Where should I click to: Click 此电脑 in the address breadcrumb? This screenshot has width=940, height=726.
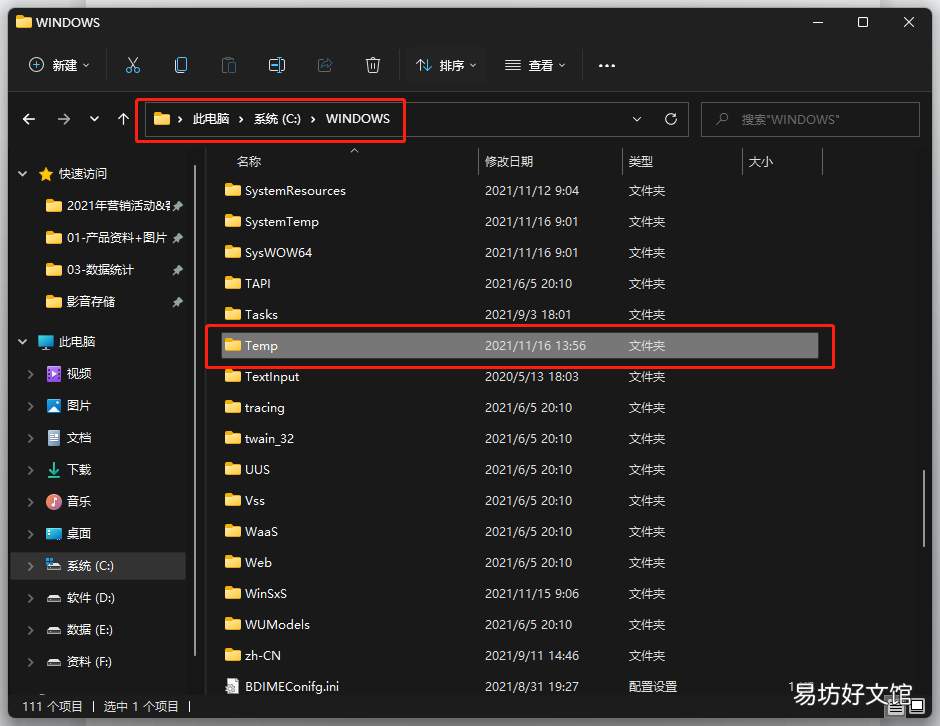click(x=211, y=119)
